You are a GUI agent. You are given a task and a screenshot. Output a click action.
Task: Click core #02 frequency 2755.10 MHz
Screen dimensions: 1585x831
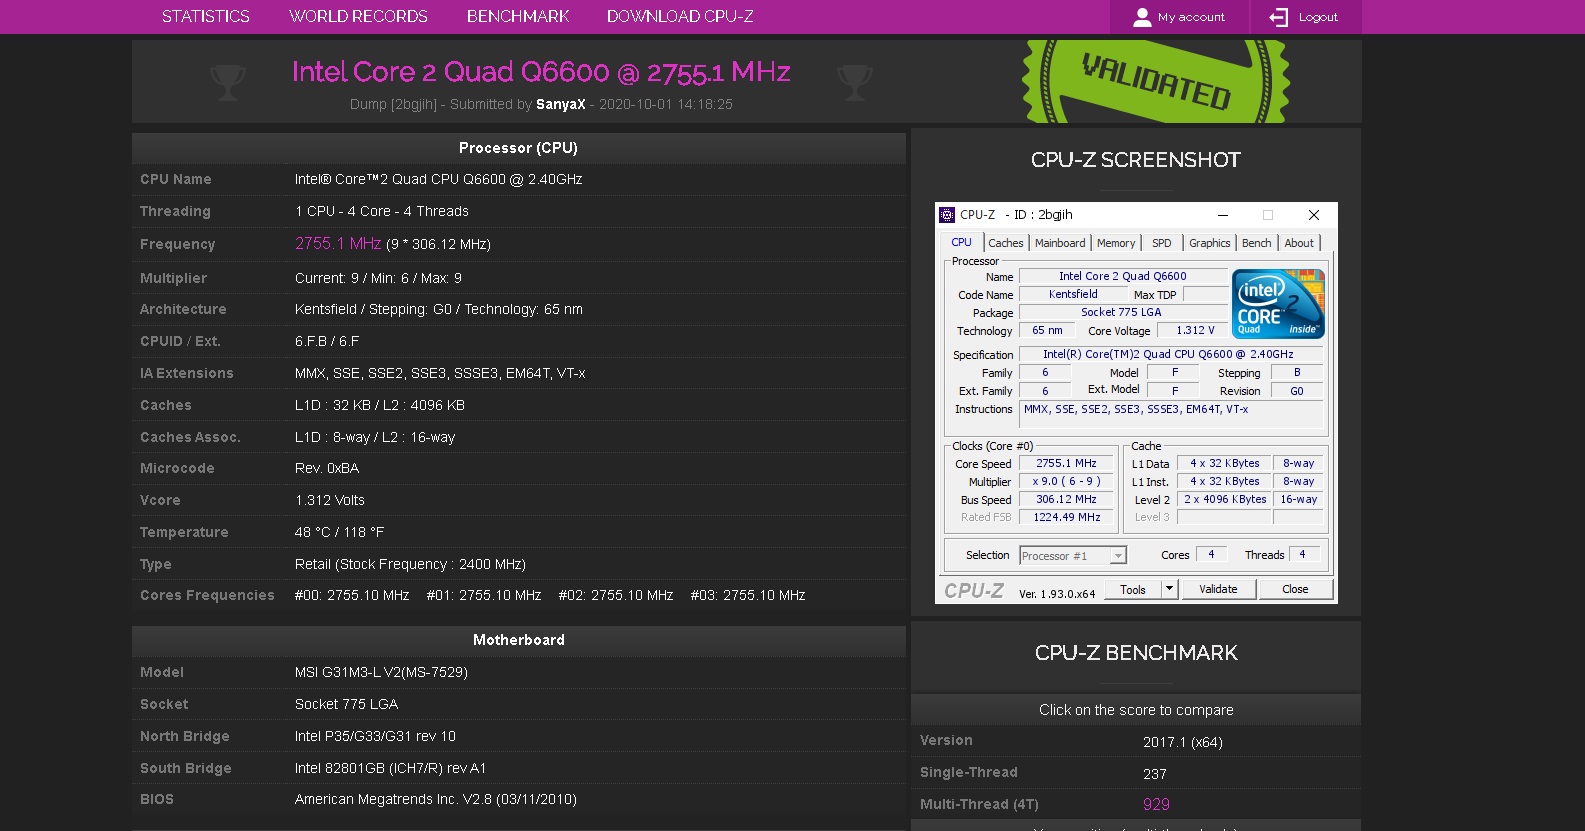[616, 595]
